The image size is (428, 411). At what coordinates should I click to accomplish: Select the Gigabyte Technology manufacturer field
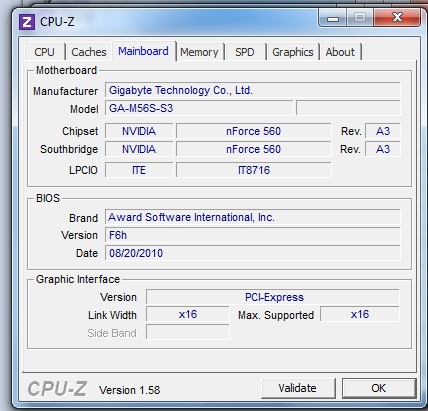pos(253,90)
